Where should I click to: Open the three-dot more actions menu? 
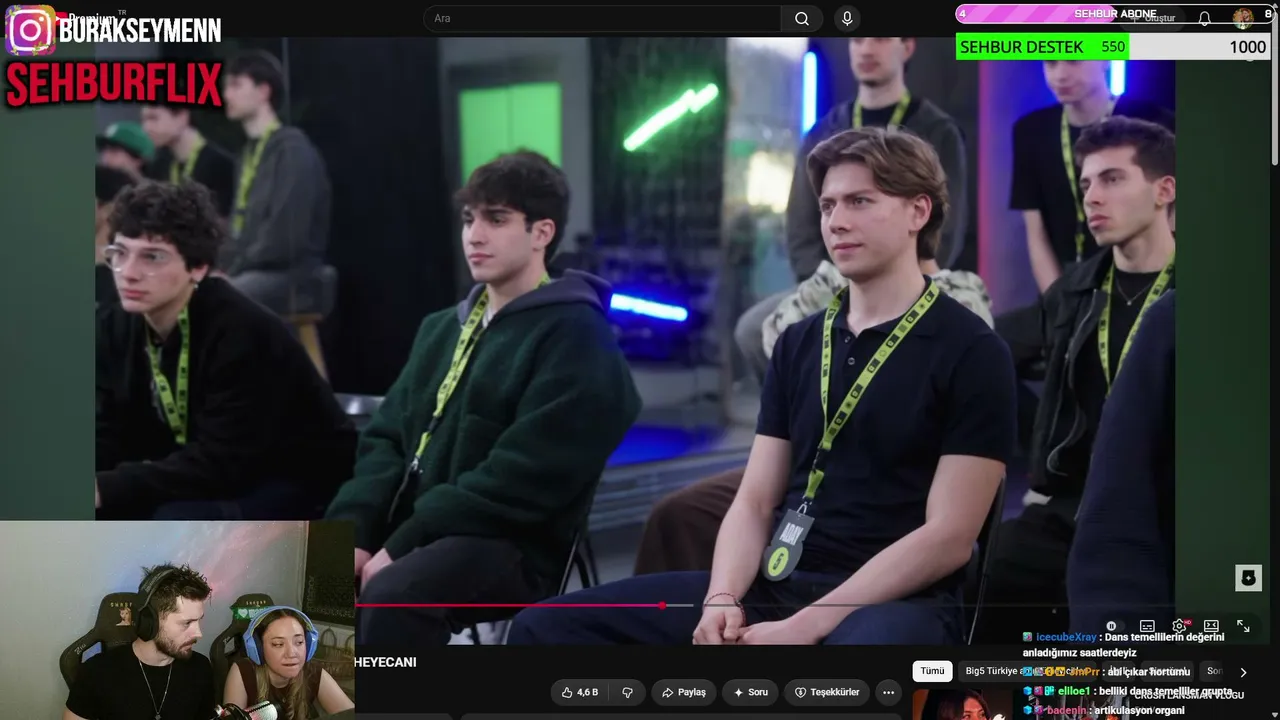click(x=888, y=692)
